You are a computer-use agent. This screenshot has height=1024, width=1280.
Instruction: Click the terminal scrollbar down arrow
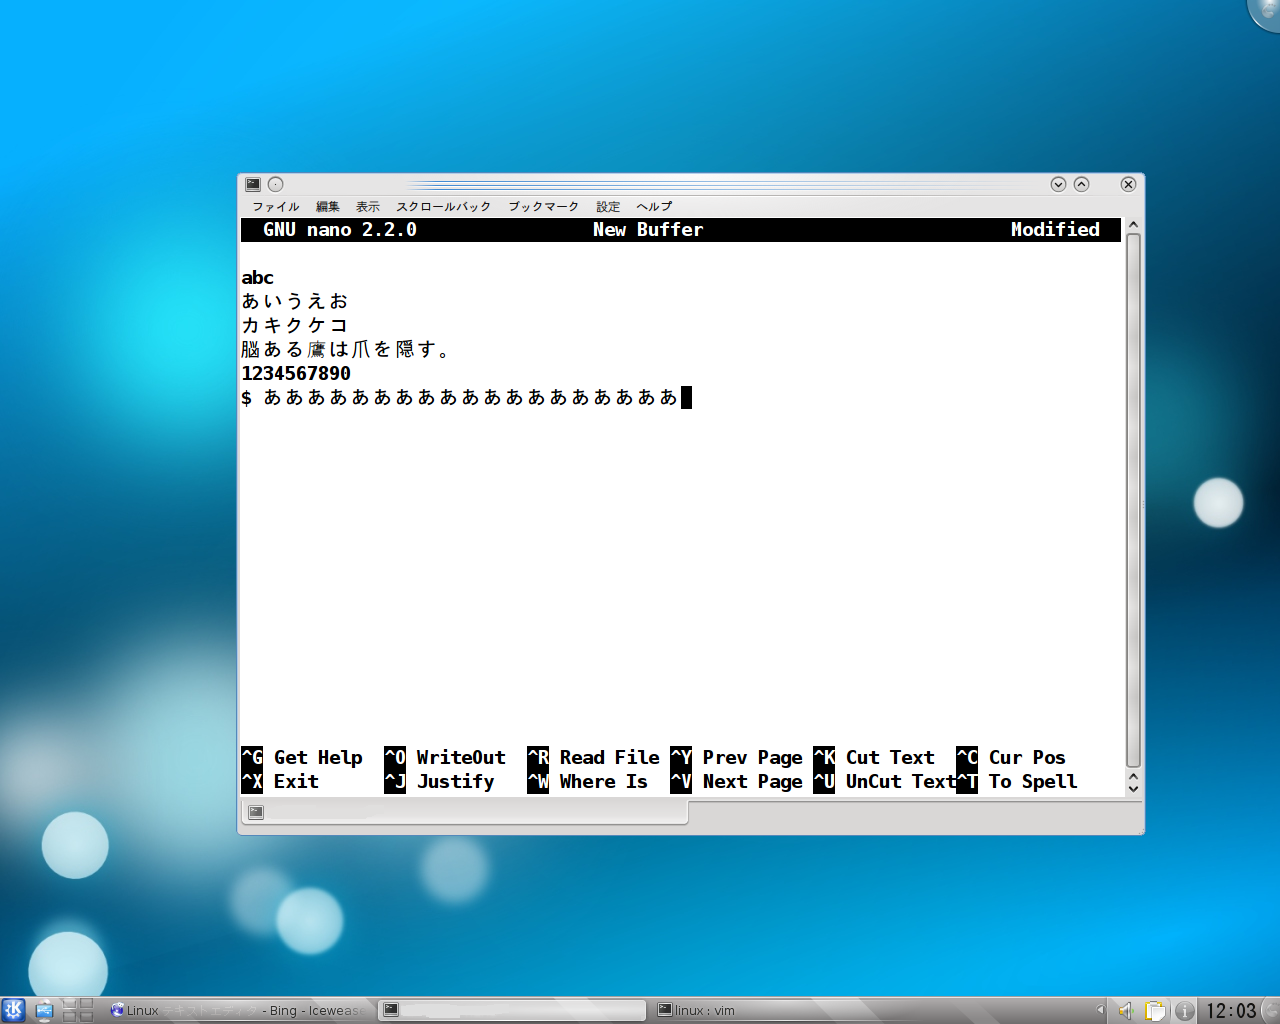(x=1133, y=788)
